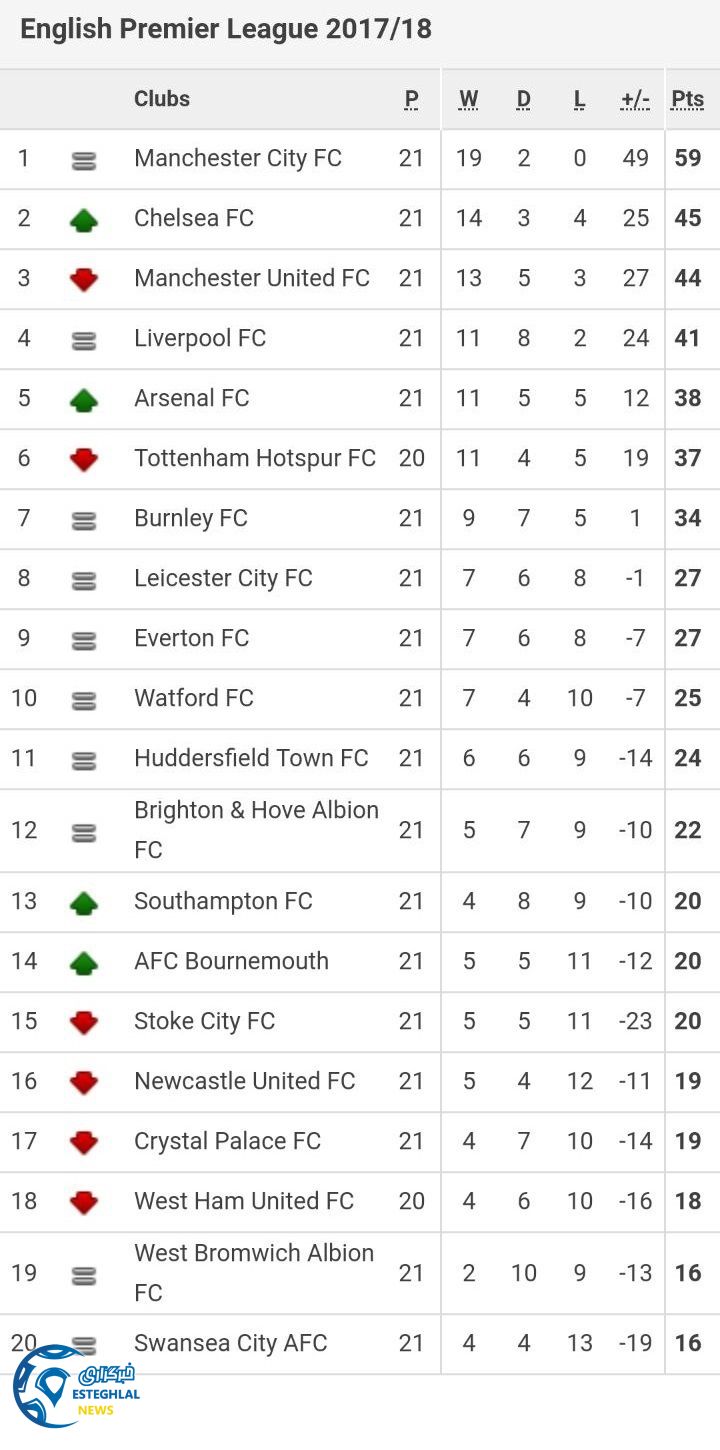Screen dimensions: 720x1450
Task: Sort by goal difference +/- header
Action: pos(635,99)
